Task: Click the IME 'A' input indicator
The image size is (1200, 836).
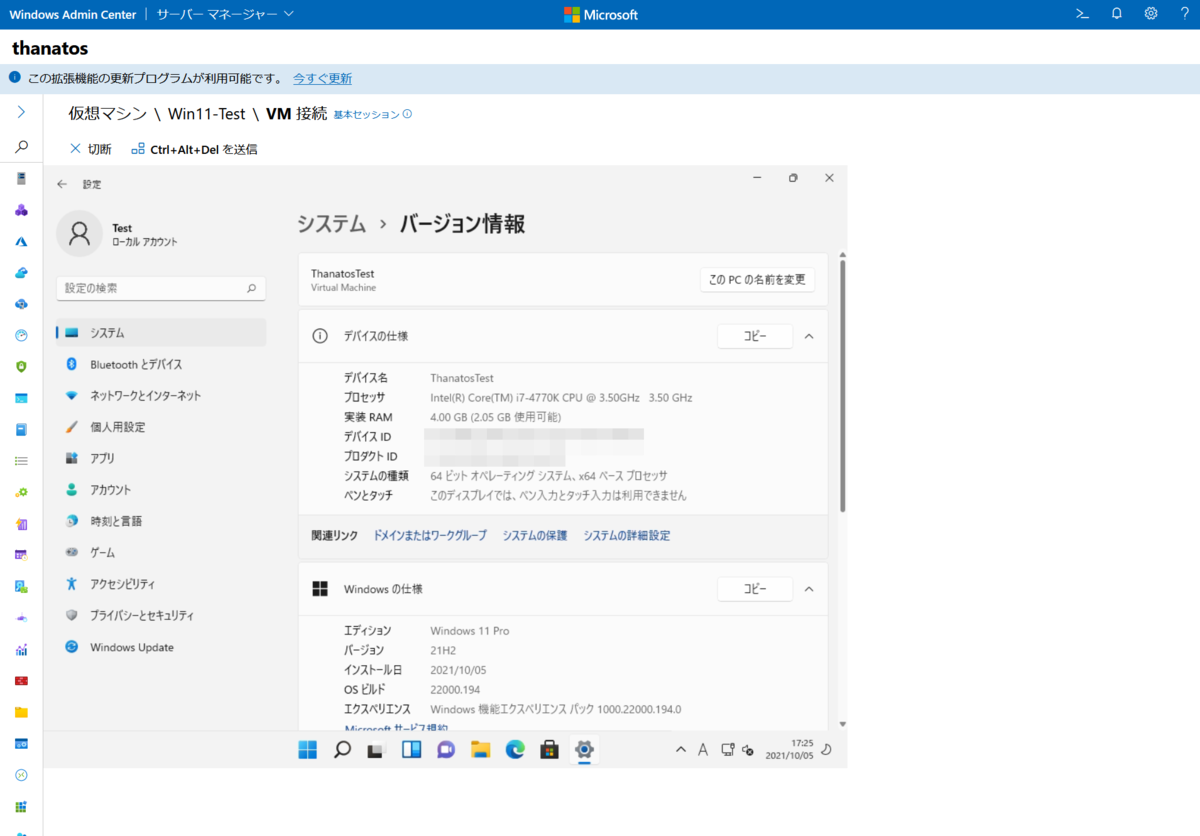Action: point(703,750)
